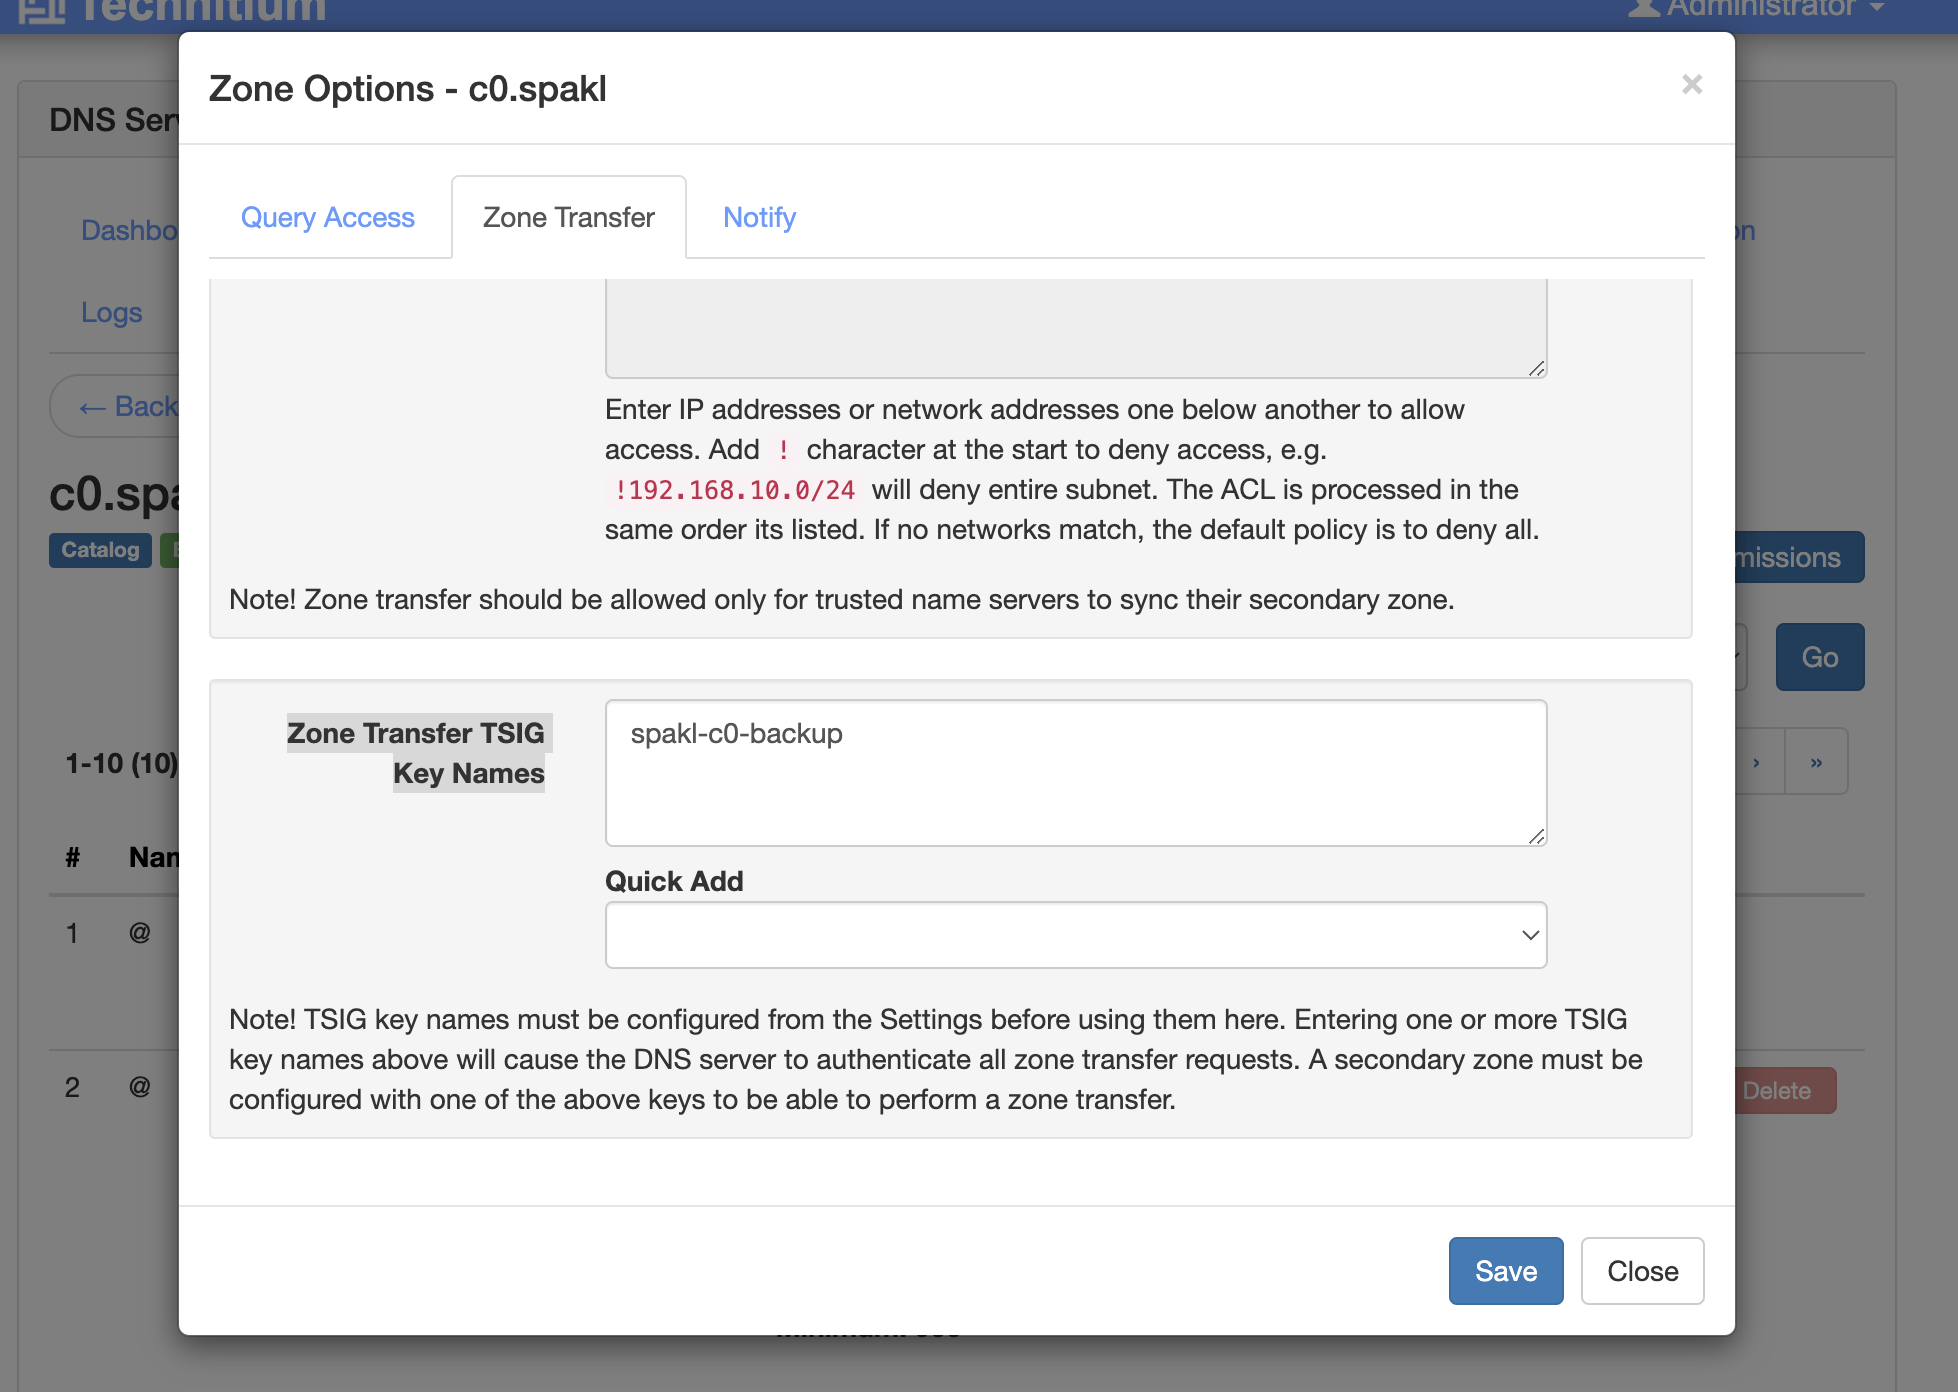Viewport: 1958px width, 1392px height.
Task: Go to next page arrow
Action: [1757, 762]
